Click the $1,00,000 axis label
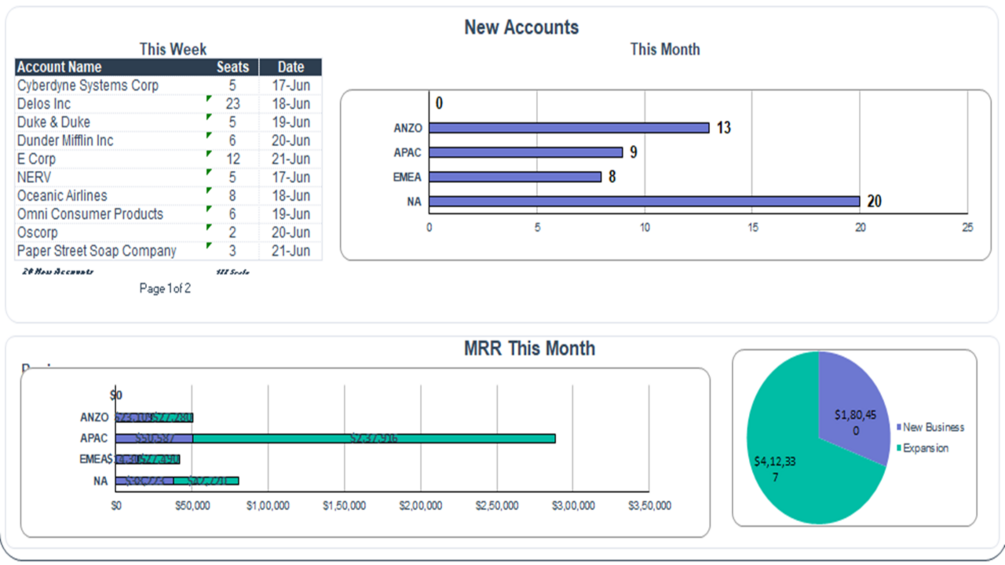The height and width of the screenshot is (565, 1005). pos(268,506)
